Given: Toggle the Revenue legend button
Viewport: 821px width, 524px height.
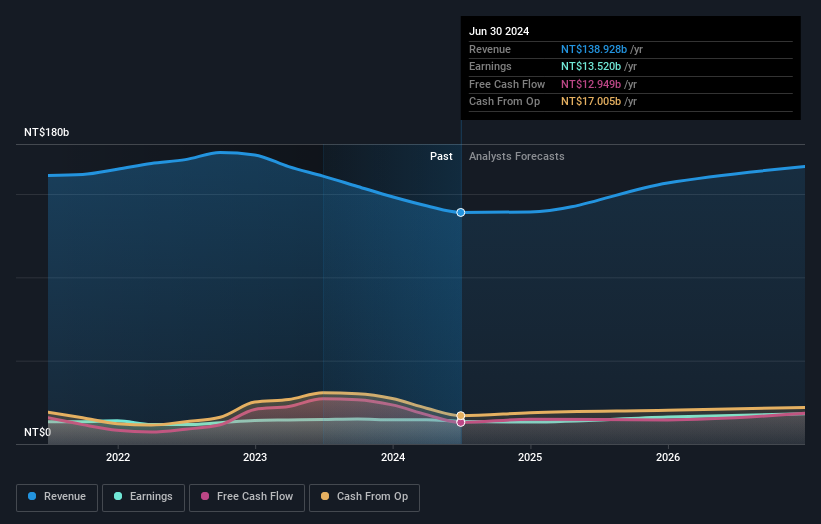Looking at the screenshot, I should [x=57, y=497].
